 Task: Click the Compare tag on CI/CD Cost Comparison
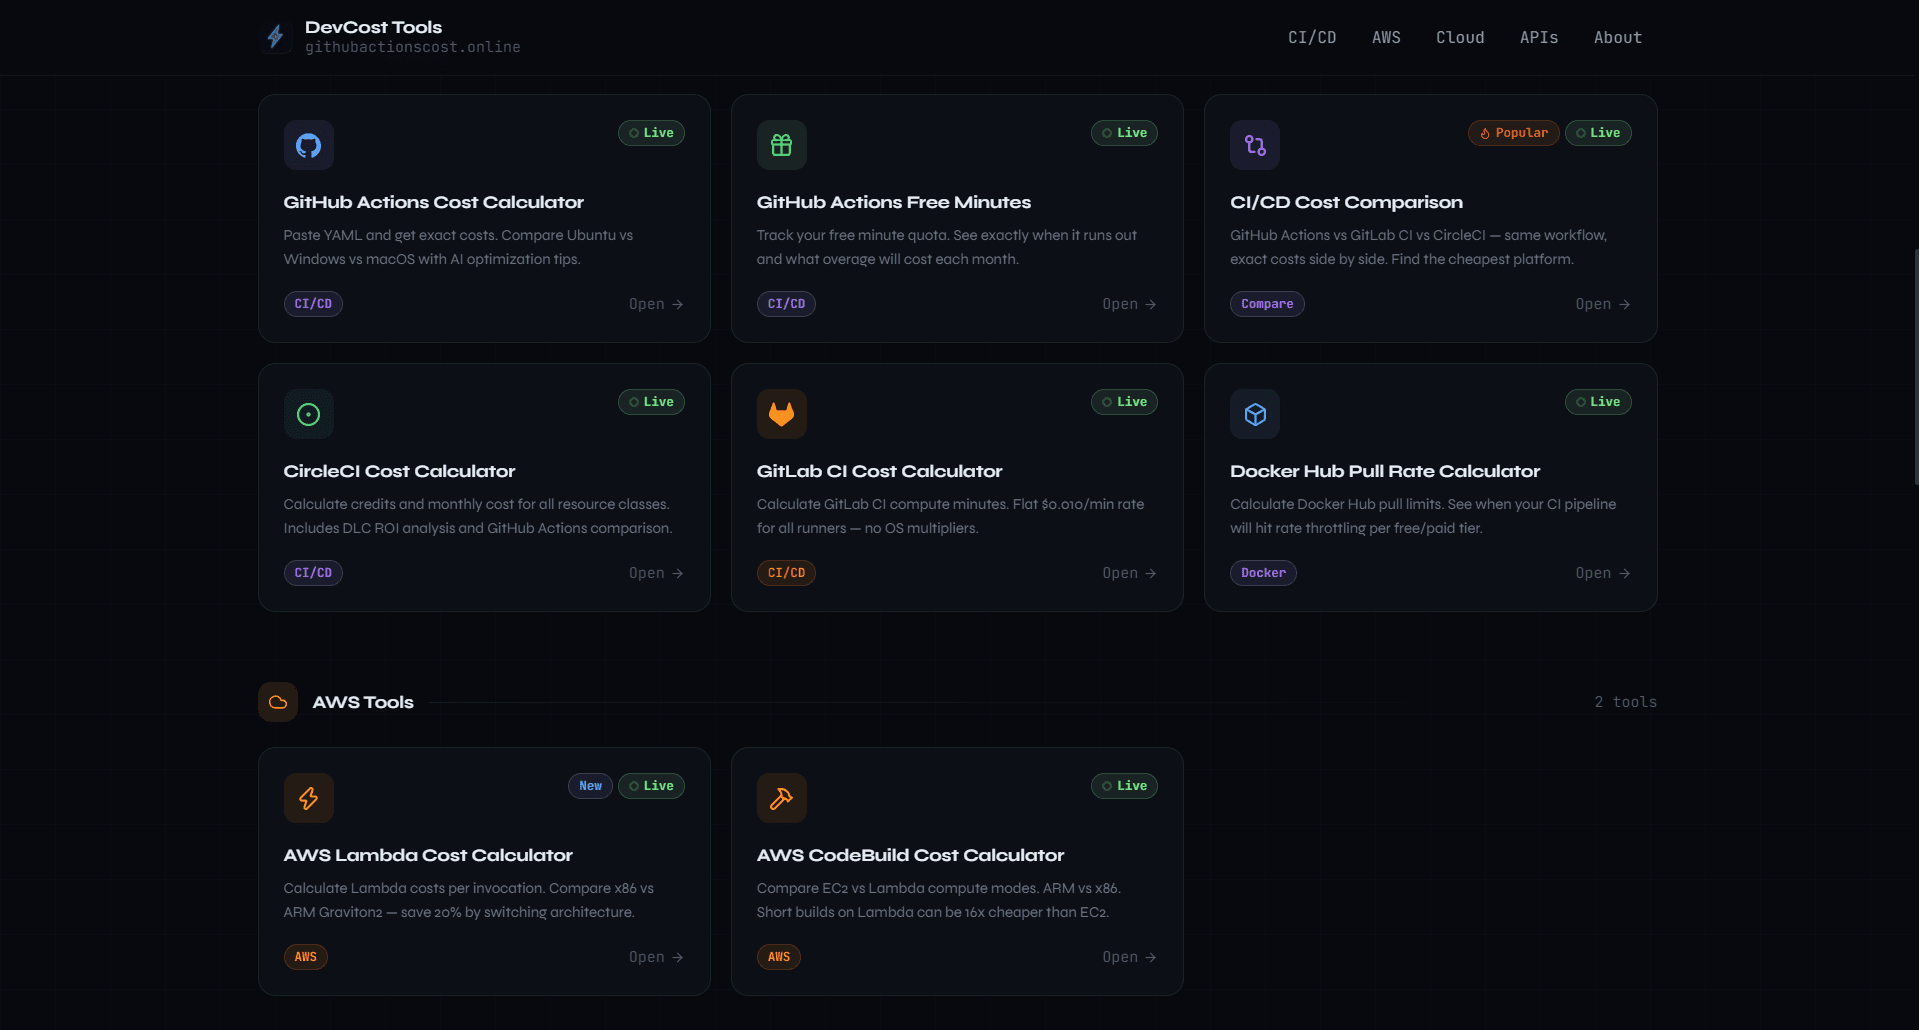1267,304
